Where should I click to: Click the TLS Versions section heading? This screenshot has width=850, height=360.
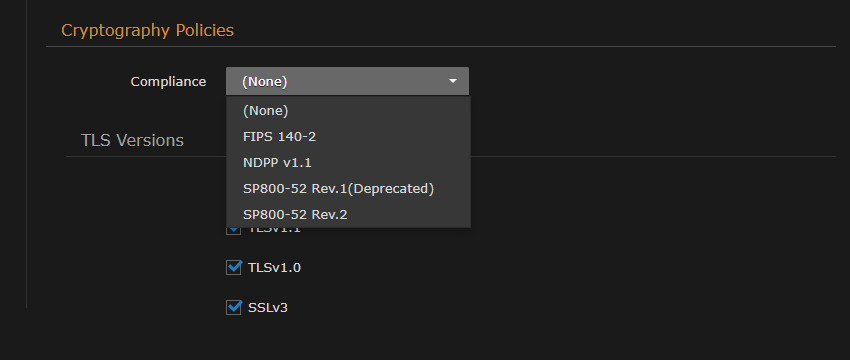pyautogui.click(x=132, y=140)
